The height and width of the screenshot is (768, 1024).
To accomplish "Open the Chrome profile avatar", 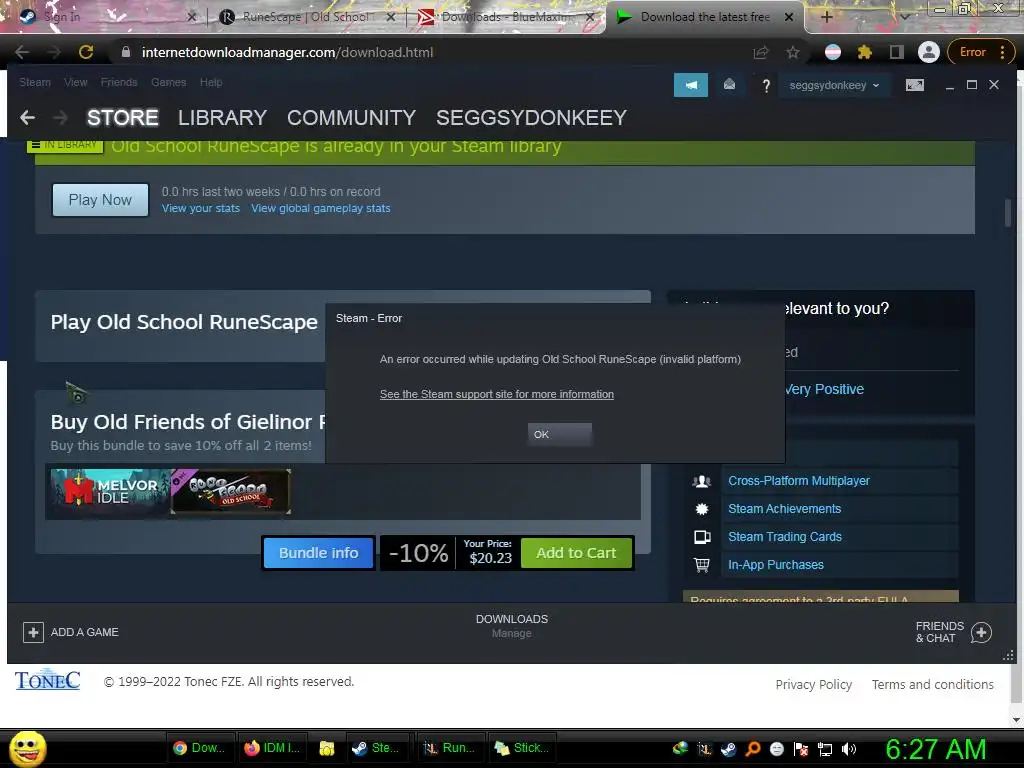I will pos(929,52).
